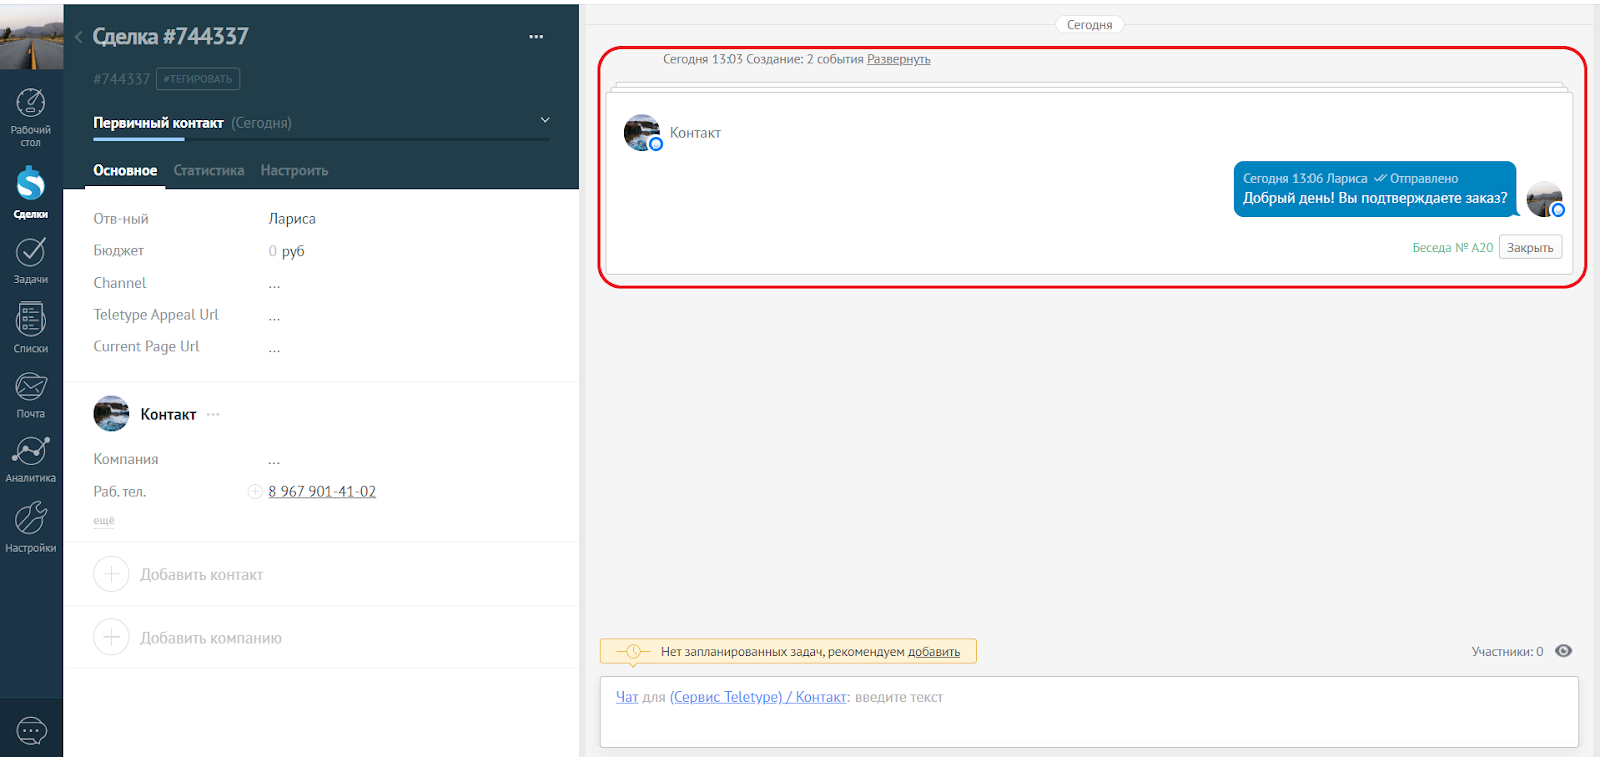
Task: Switch to the Статистика tab
Action: (208, 170)
